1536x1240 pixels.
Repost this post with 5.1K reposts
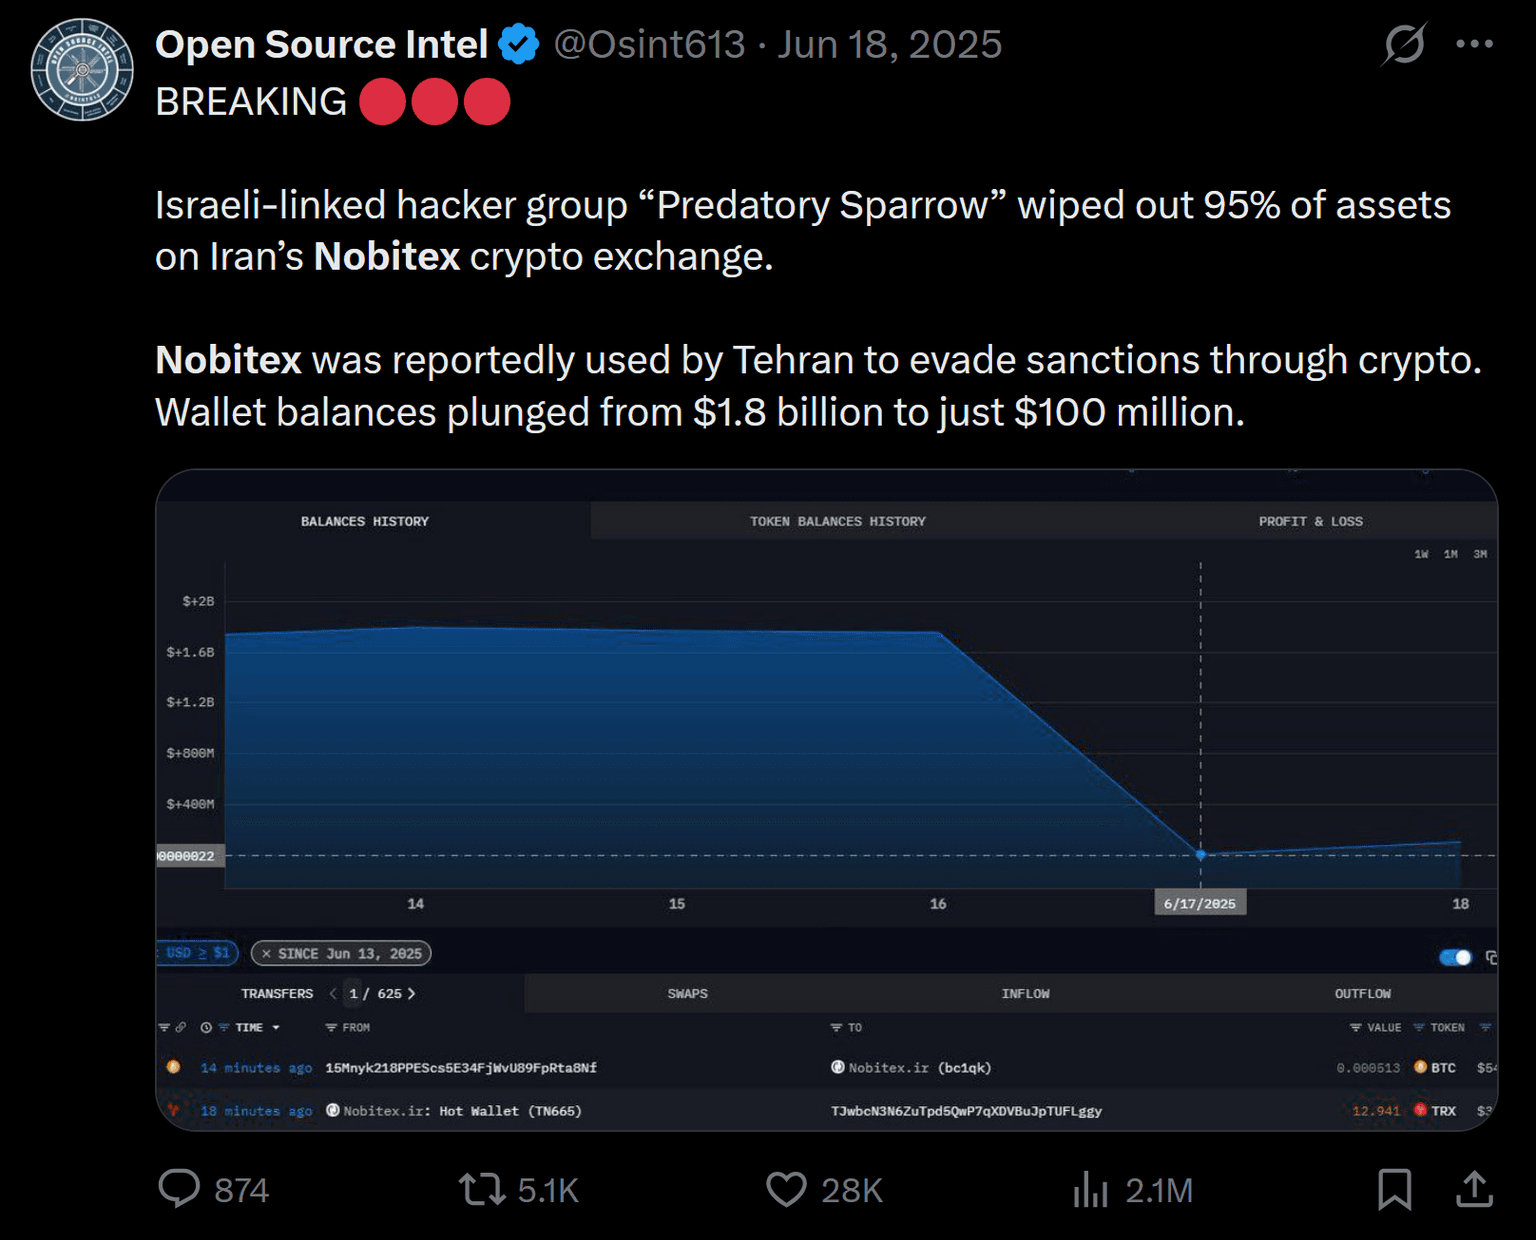[482, 1189]
